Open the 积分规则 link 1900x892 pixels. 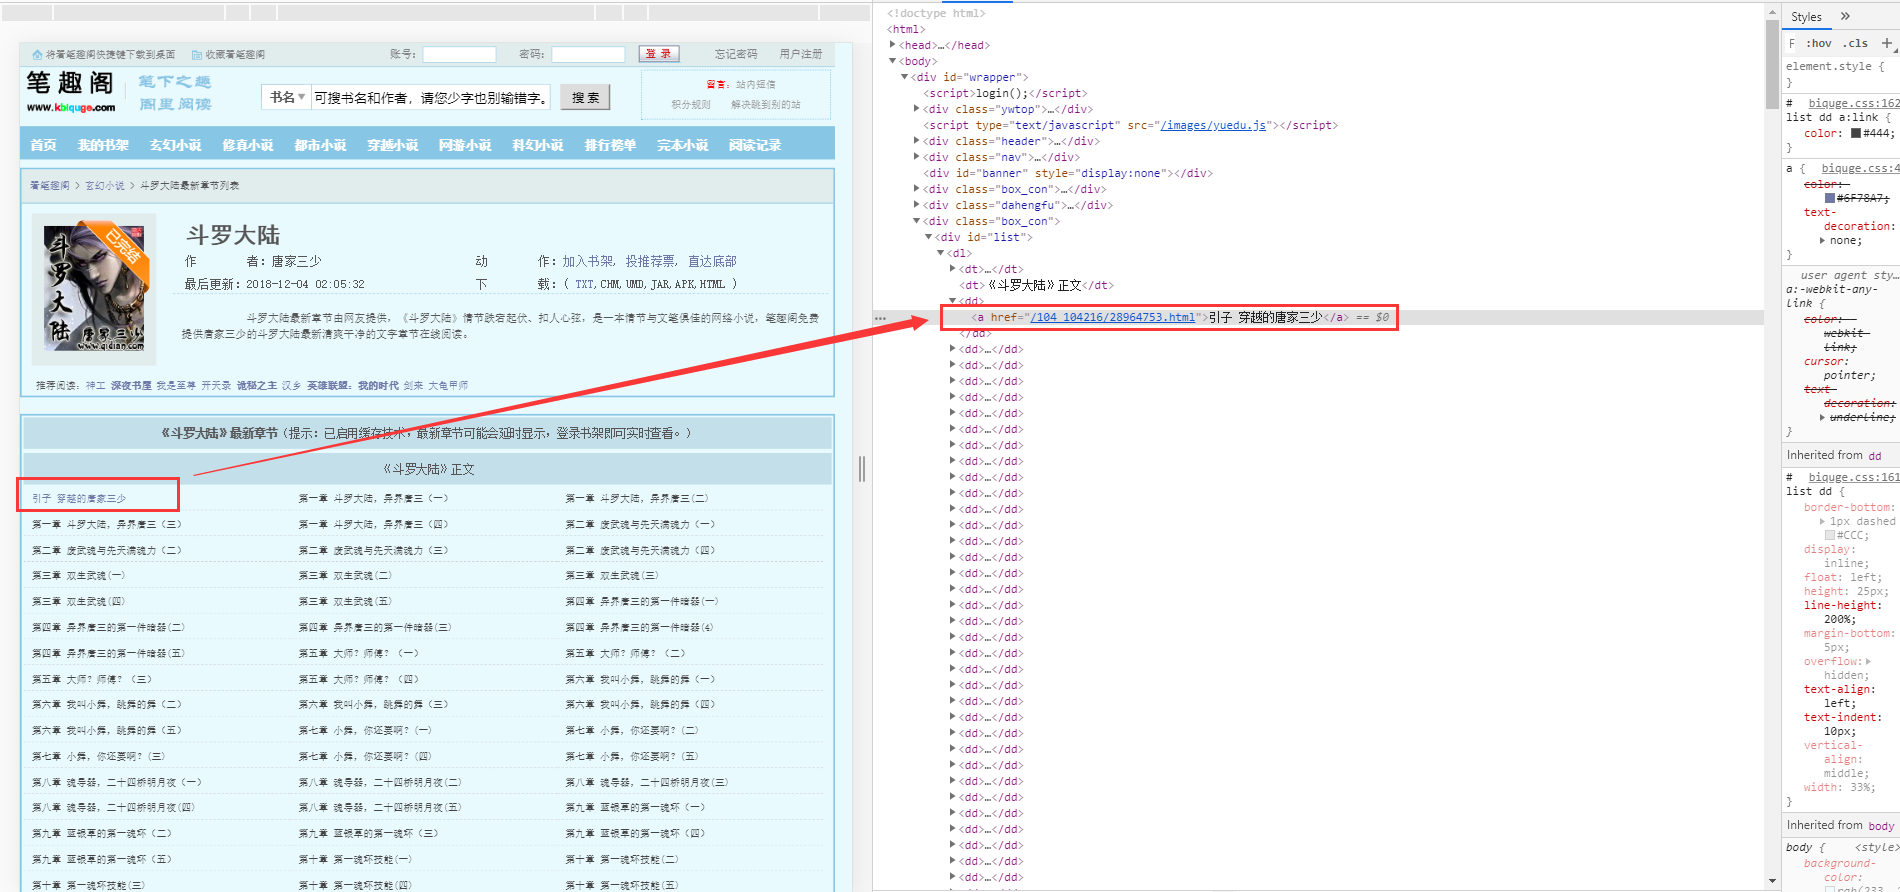pyautogui.click(x=691, y=105)
